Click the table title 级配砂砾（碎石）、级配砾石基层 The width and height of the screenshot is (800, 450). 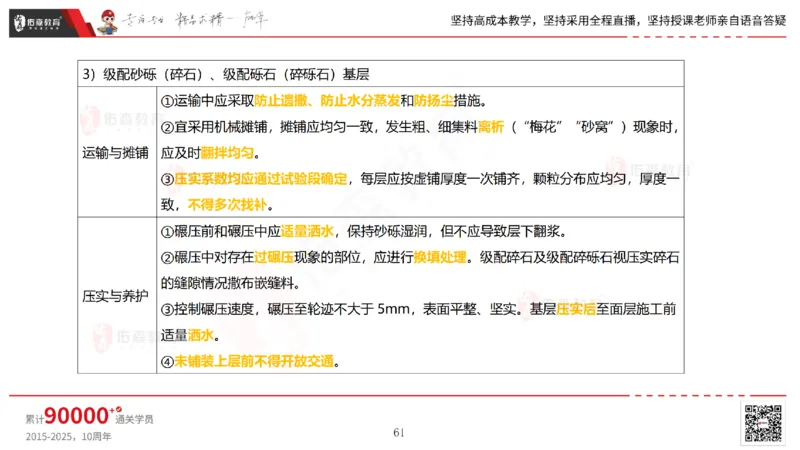coord(226,74)
